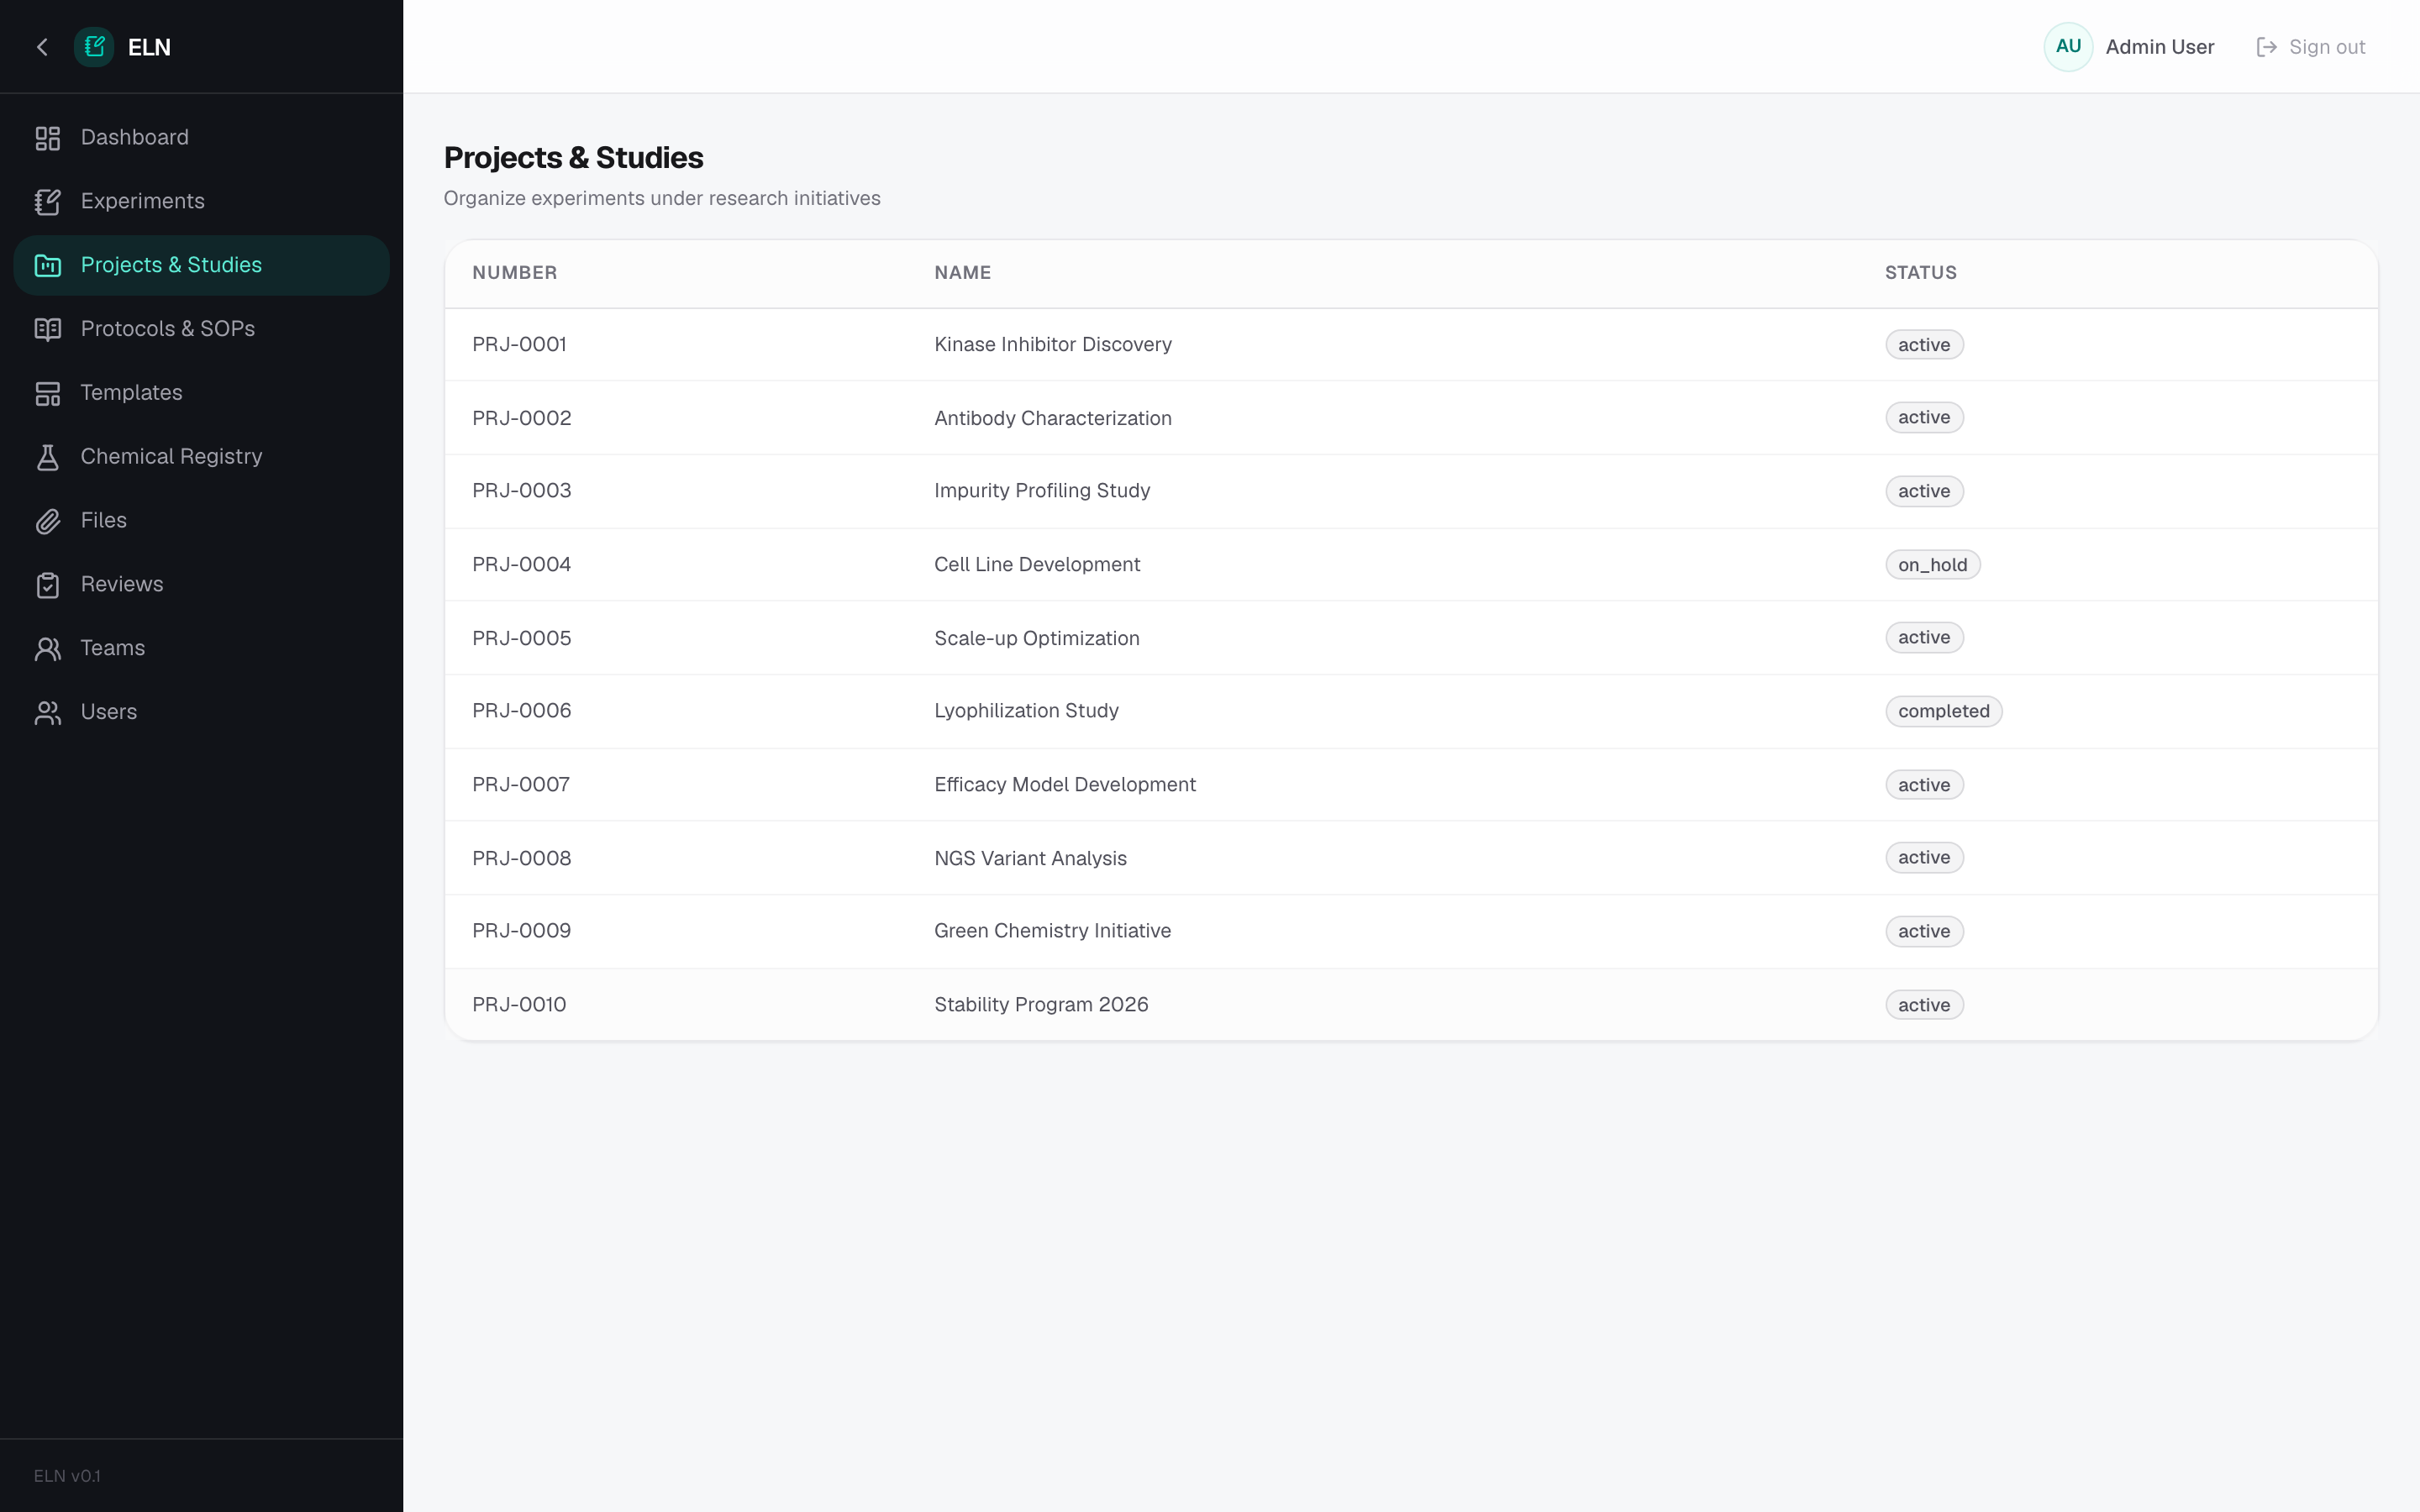
Task: Select project number PRJ-0002
Action: [521, 418]
